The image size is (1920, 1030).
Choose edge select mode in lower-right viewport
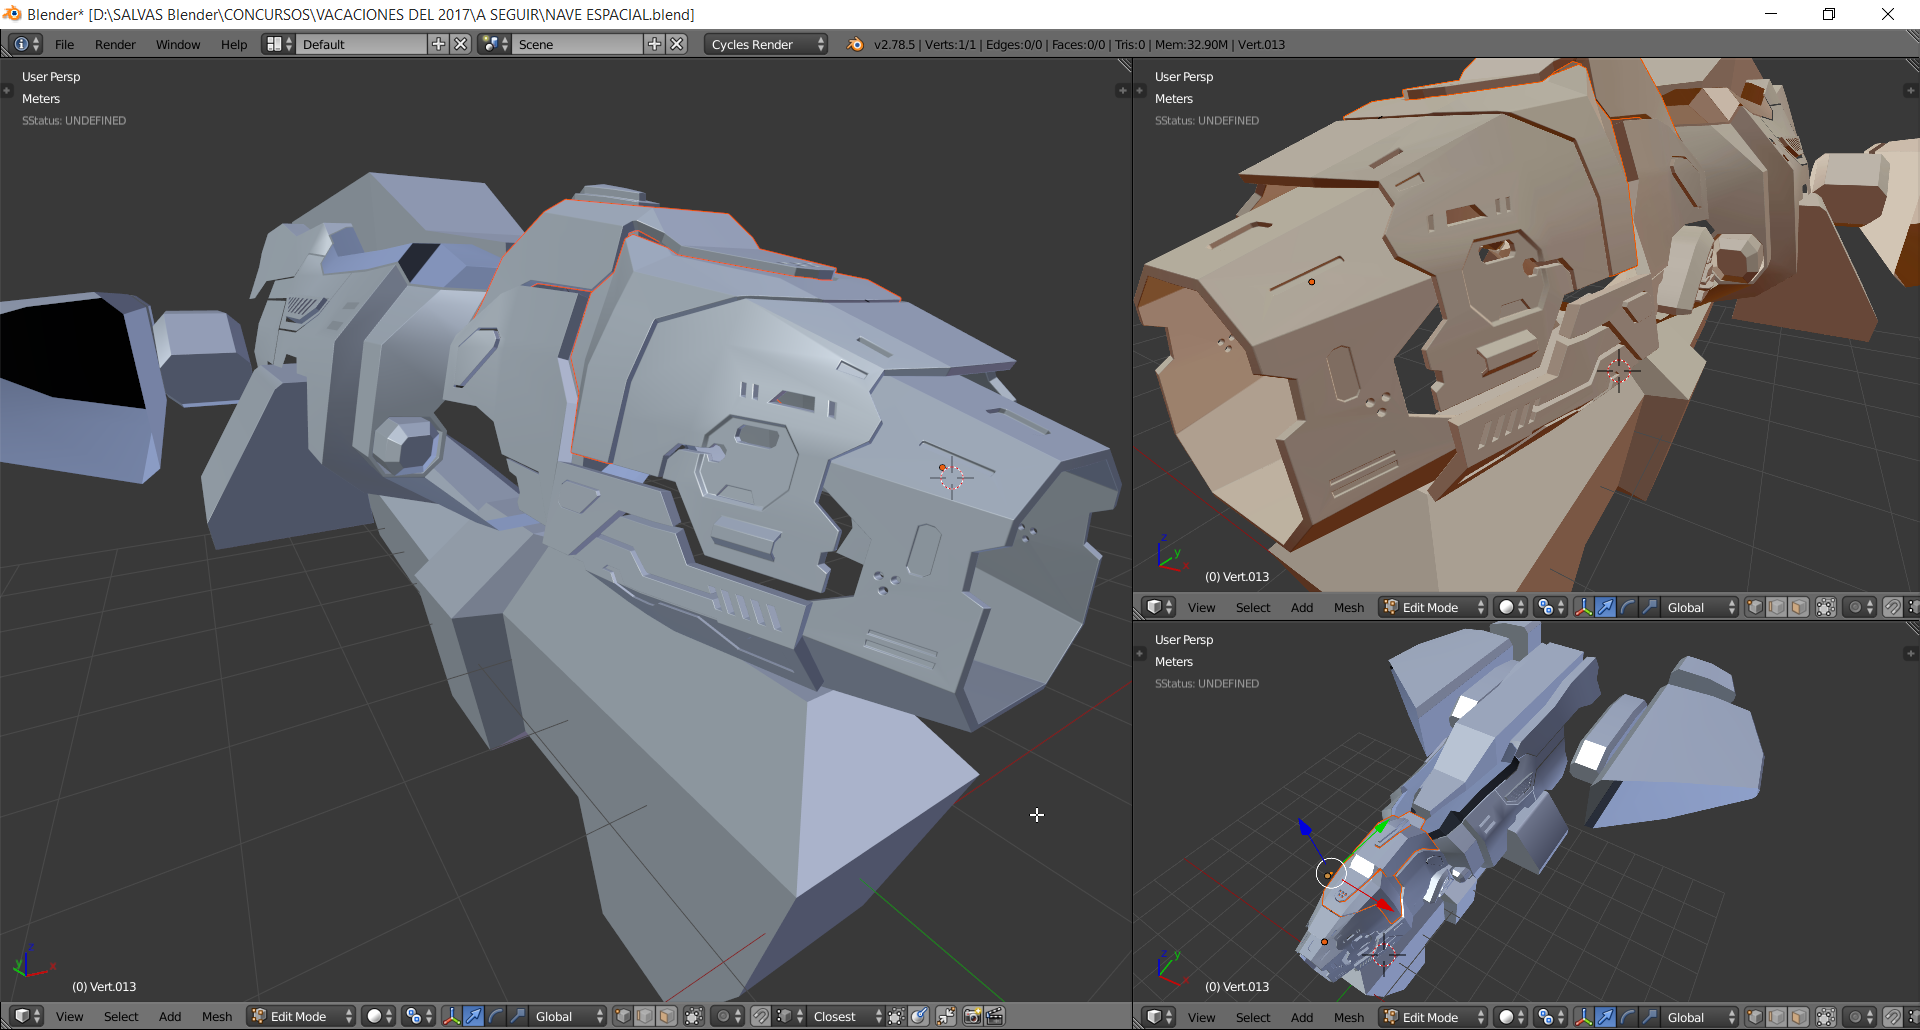tap(1776, 1017)
